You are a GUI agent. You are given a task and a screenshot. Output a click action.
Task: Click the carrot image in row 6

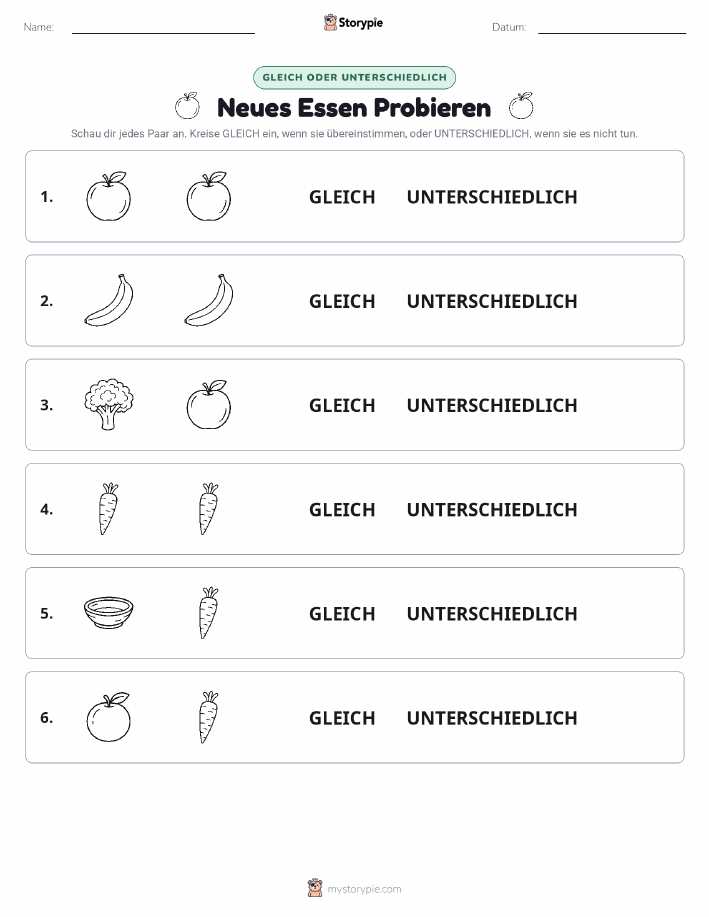point(209,717)
